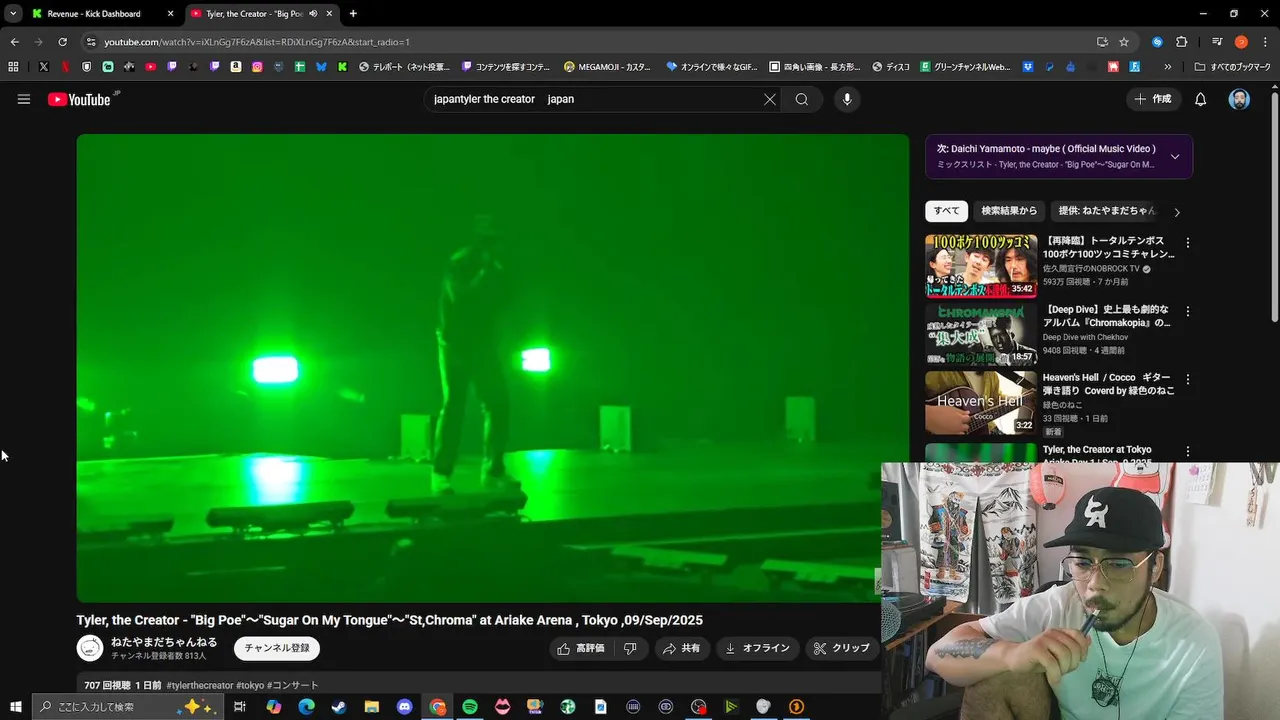
Task: Open Chrome three-dot menu
Action: coord(1265,42)
